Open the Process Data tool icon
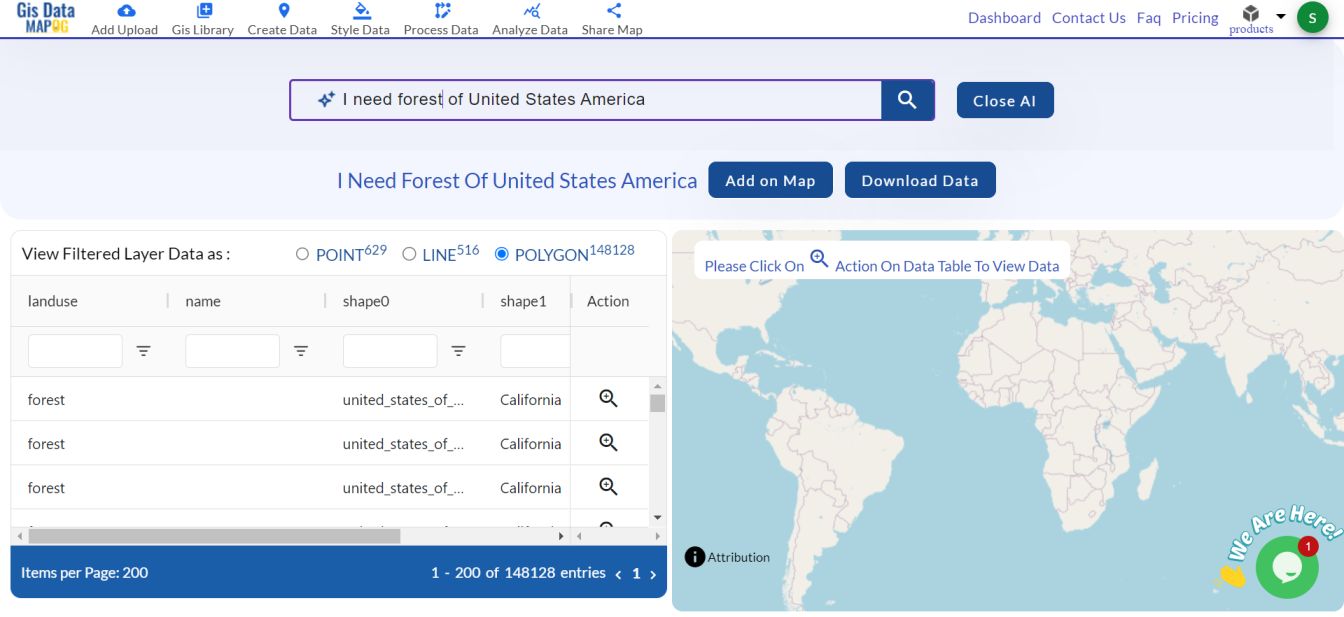This screenshot has height=617, width=1344. (440, 10)
